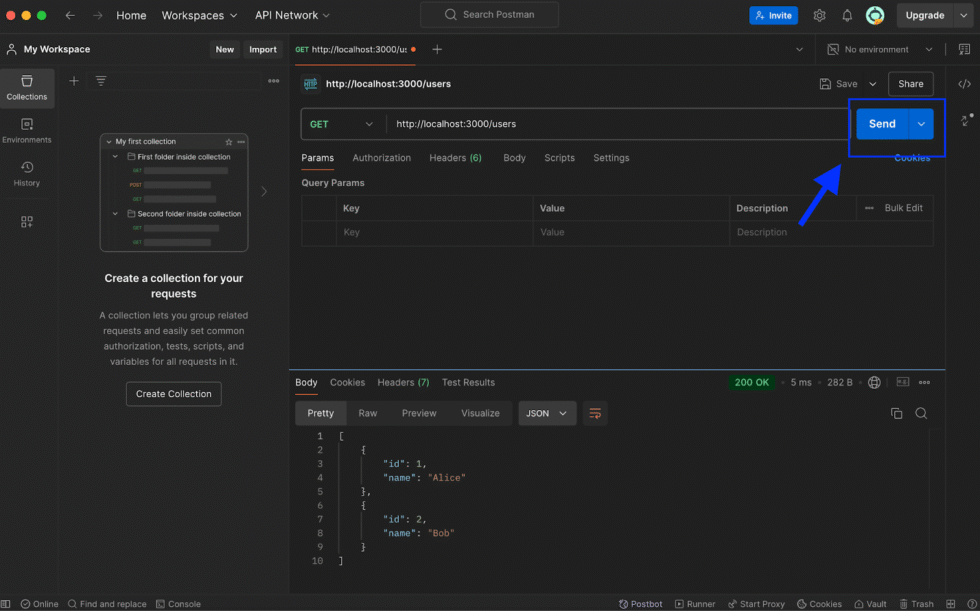Open the environment quick look icon
The image size is (980, 611).
tap(964, 49)
